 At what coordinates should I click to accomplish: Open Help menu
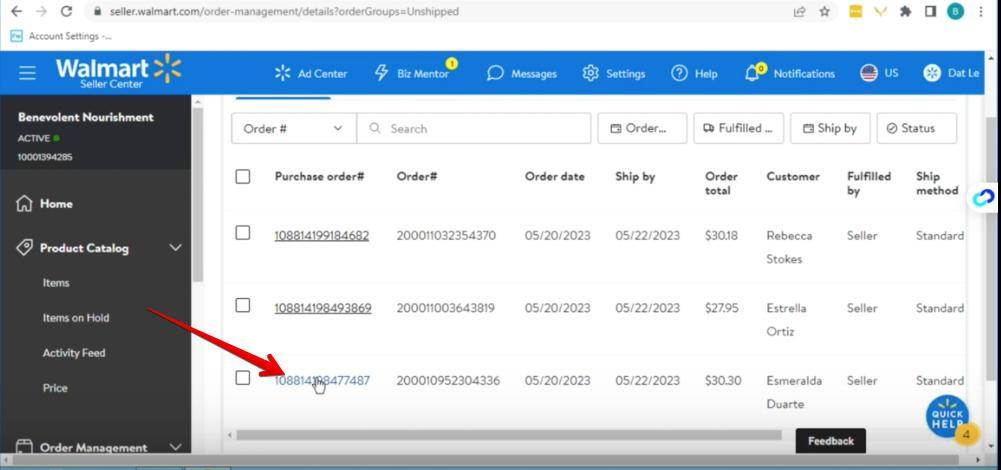pyautogui.click(x=694, y=73)
